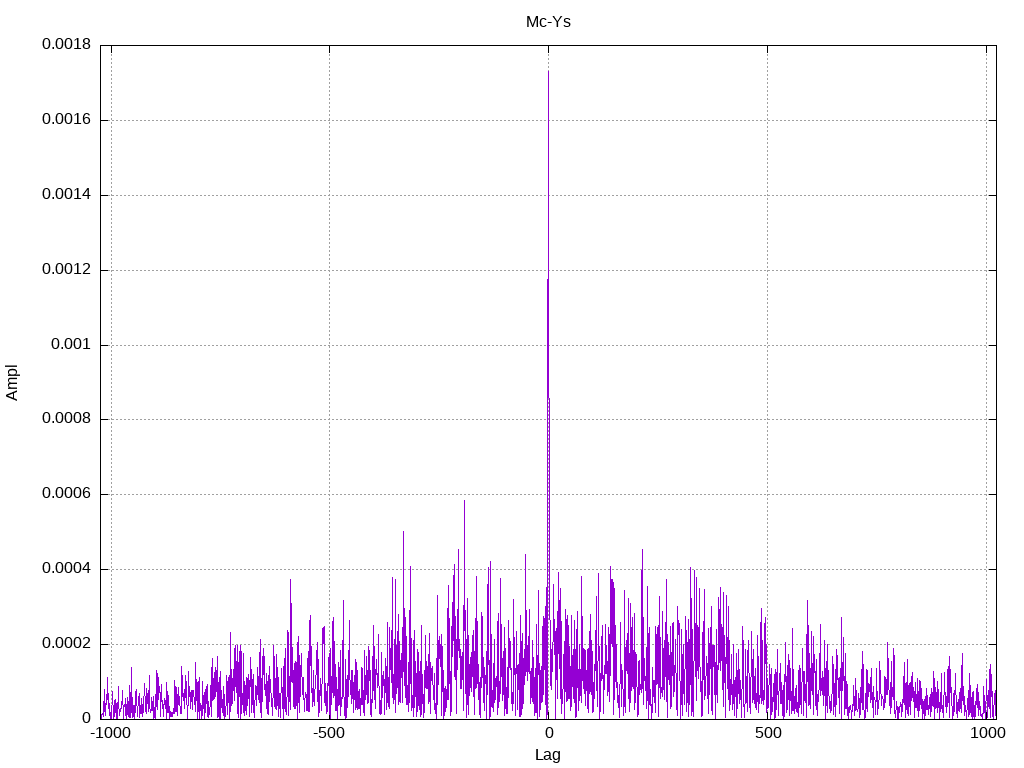Image resolution: width=1024 pixels, height=768 pixels.
Task: Click the x-axis tick label 1000
Action: tap(987, 733)
